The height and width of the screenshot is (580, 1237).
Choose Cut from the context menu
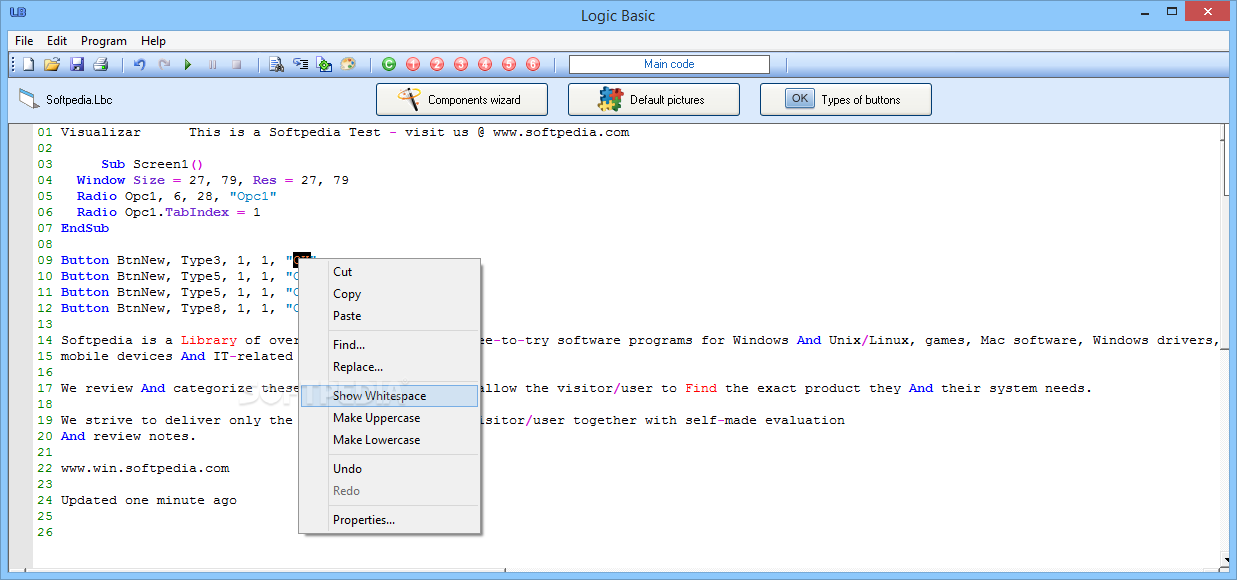(x=390, y=272)
